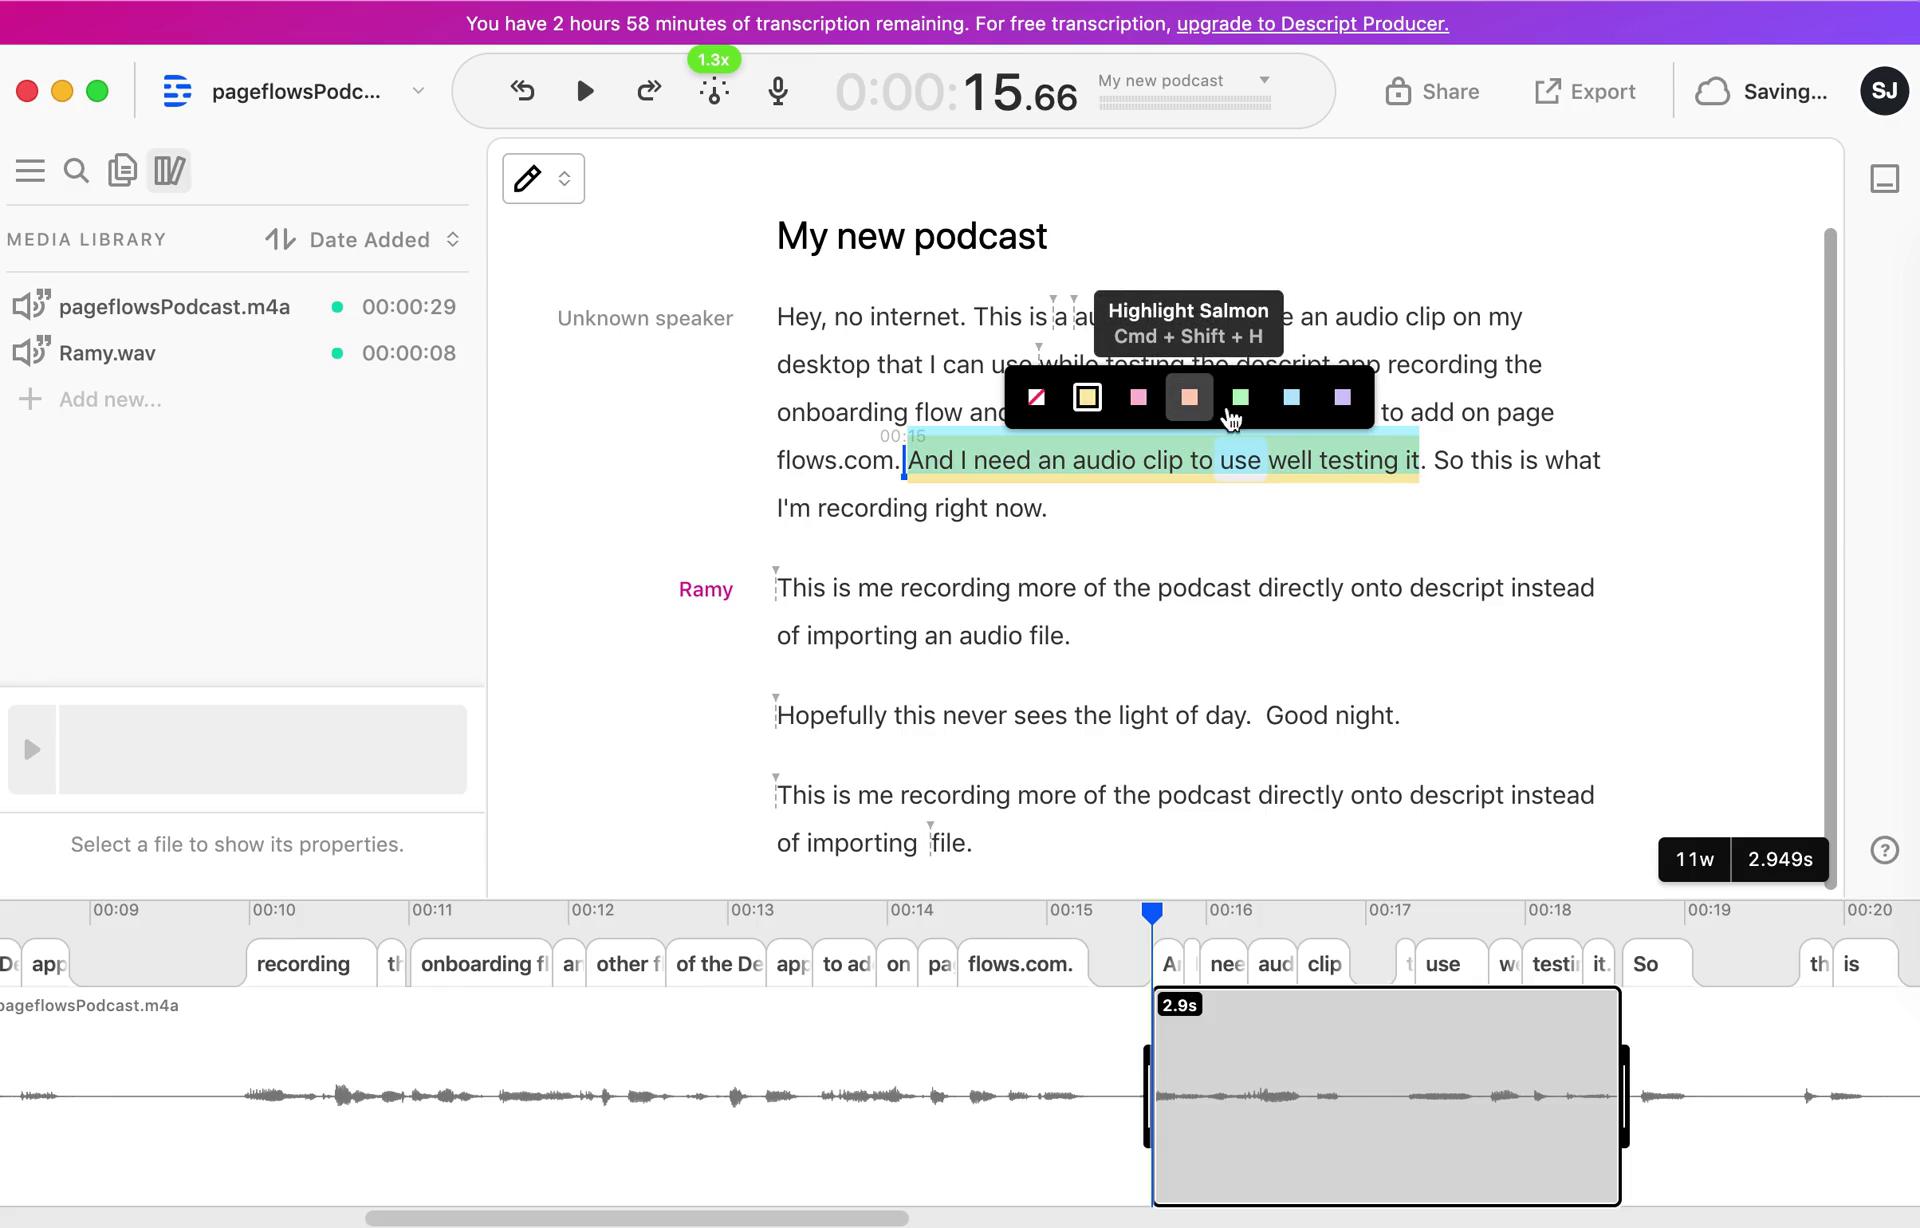Screen dimensions: 1920x1228
Task: Expand the edit mode chevron selector
Action: [565, 179]
